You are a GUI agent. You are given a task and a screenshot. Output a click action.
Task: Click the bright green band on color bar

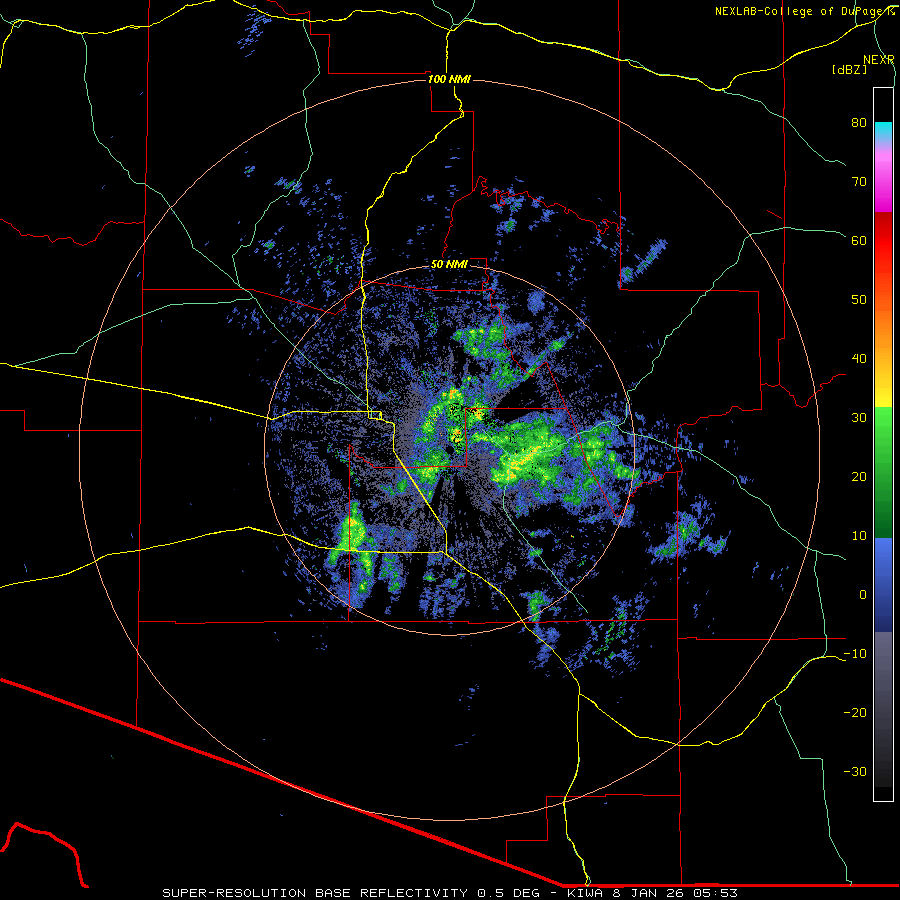pyautogui.click(x=883, y=430)
